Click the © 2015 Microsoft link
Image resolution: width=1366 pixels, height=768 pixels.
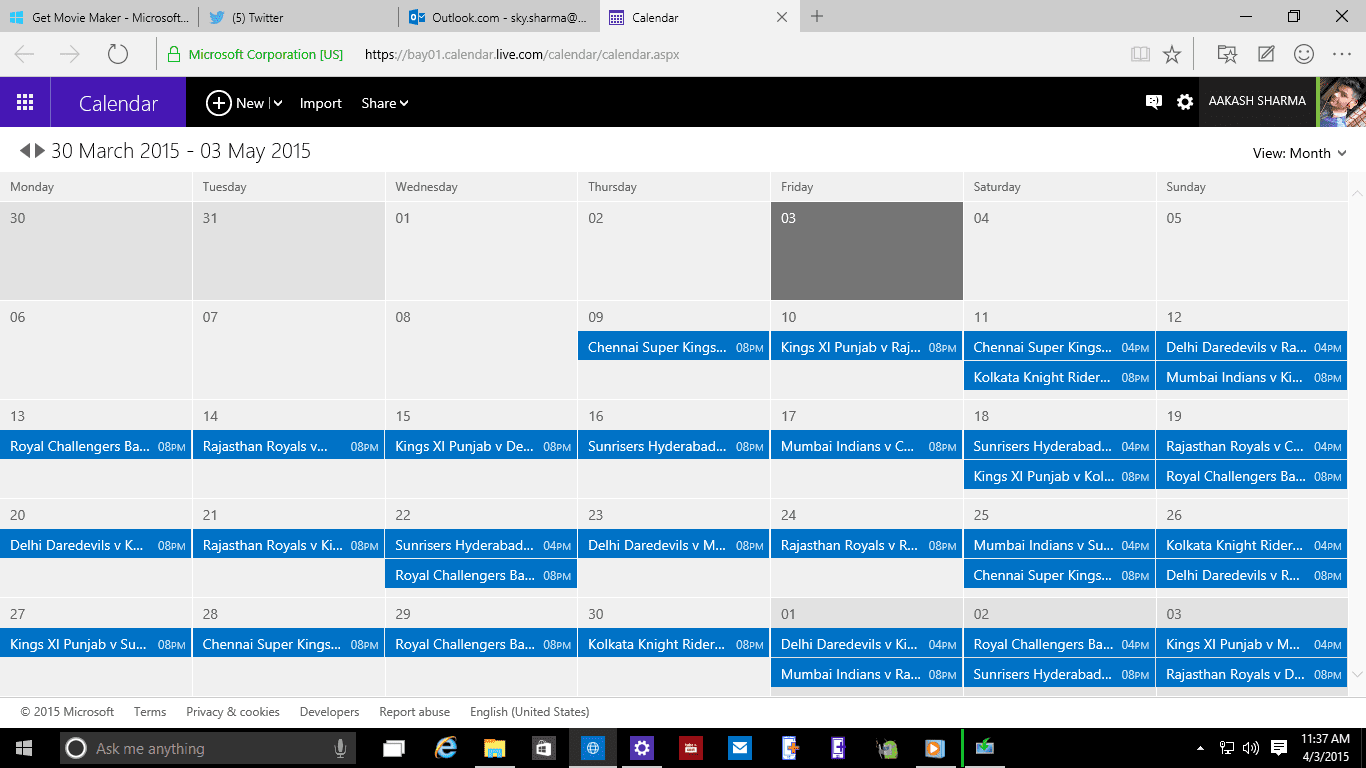coord(67,712)
